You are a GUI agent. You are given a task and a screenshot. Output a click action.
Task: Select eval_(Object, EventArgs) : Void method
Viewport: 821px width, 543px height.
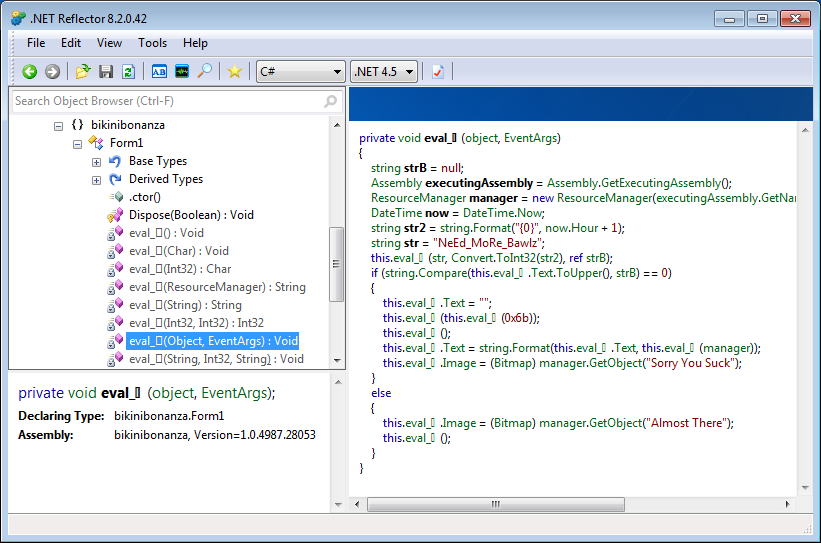pyautogui.click(x=213, y=341)
